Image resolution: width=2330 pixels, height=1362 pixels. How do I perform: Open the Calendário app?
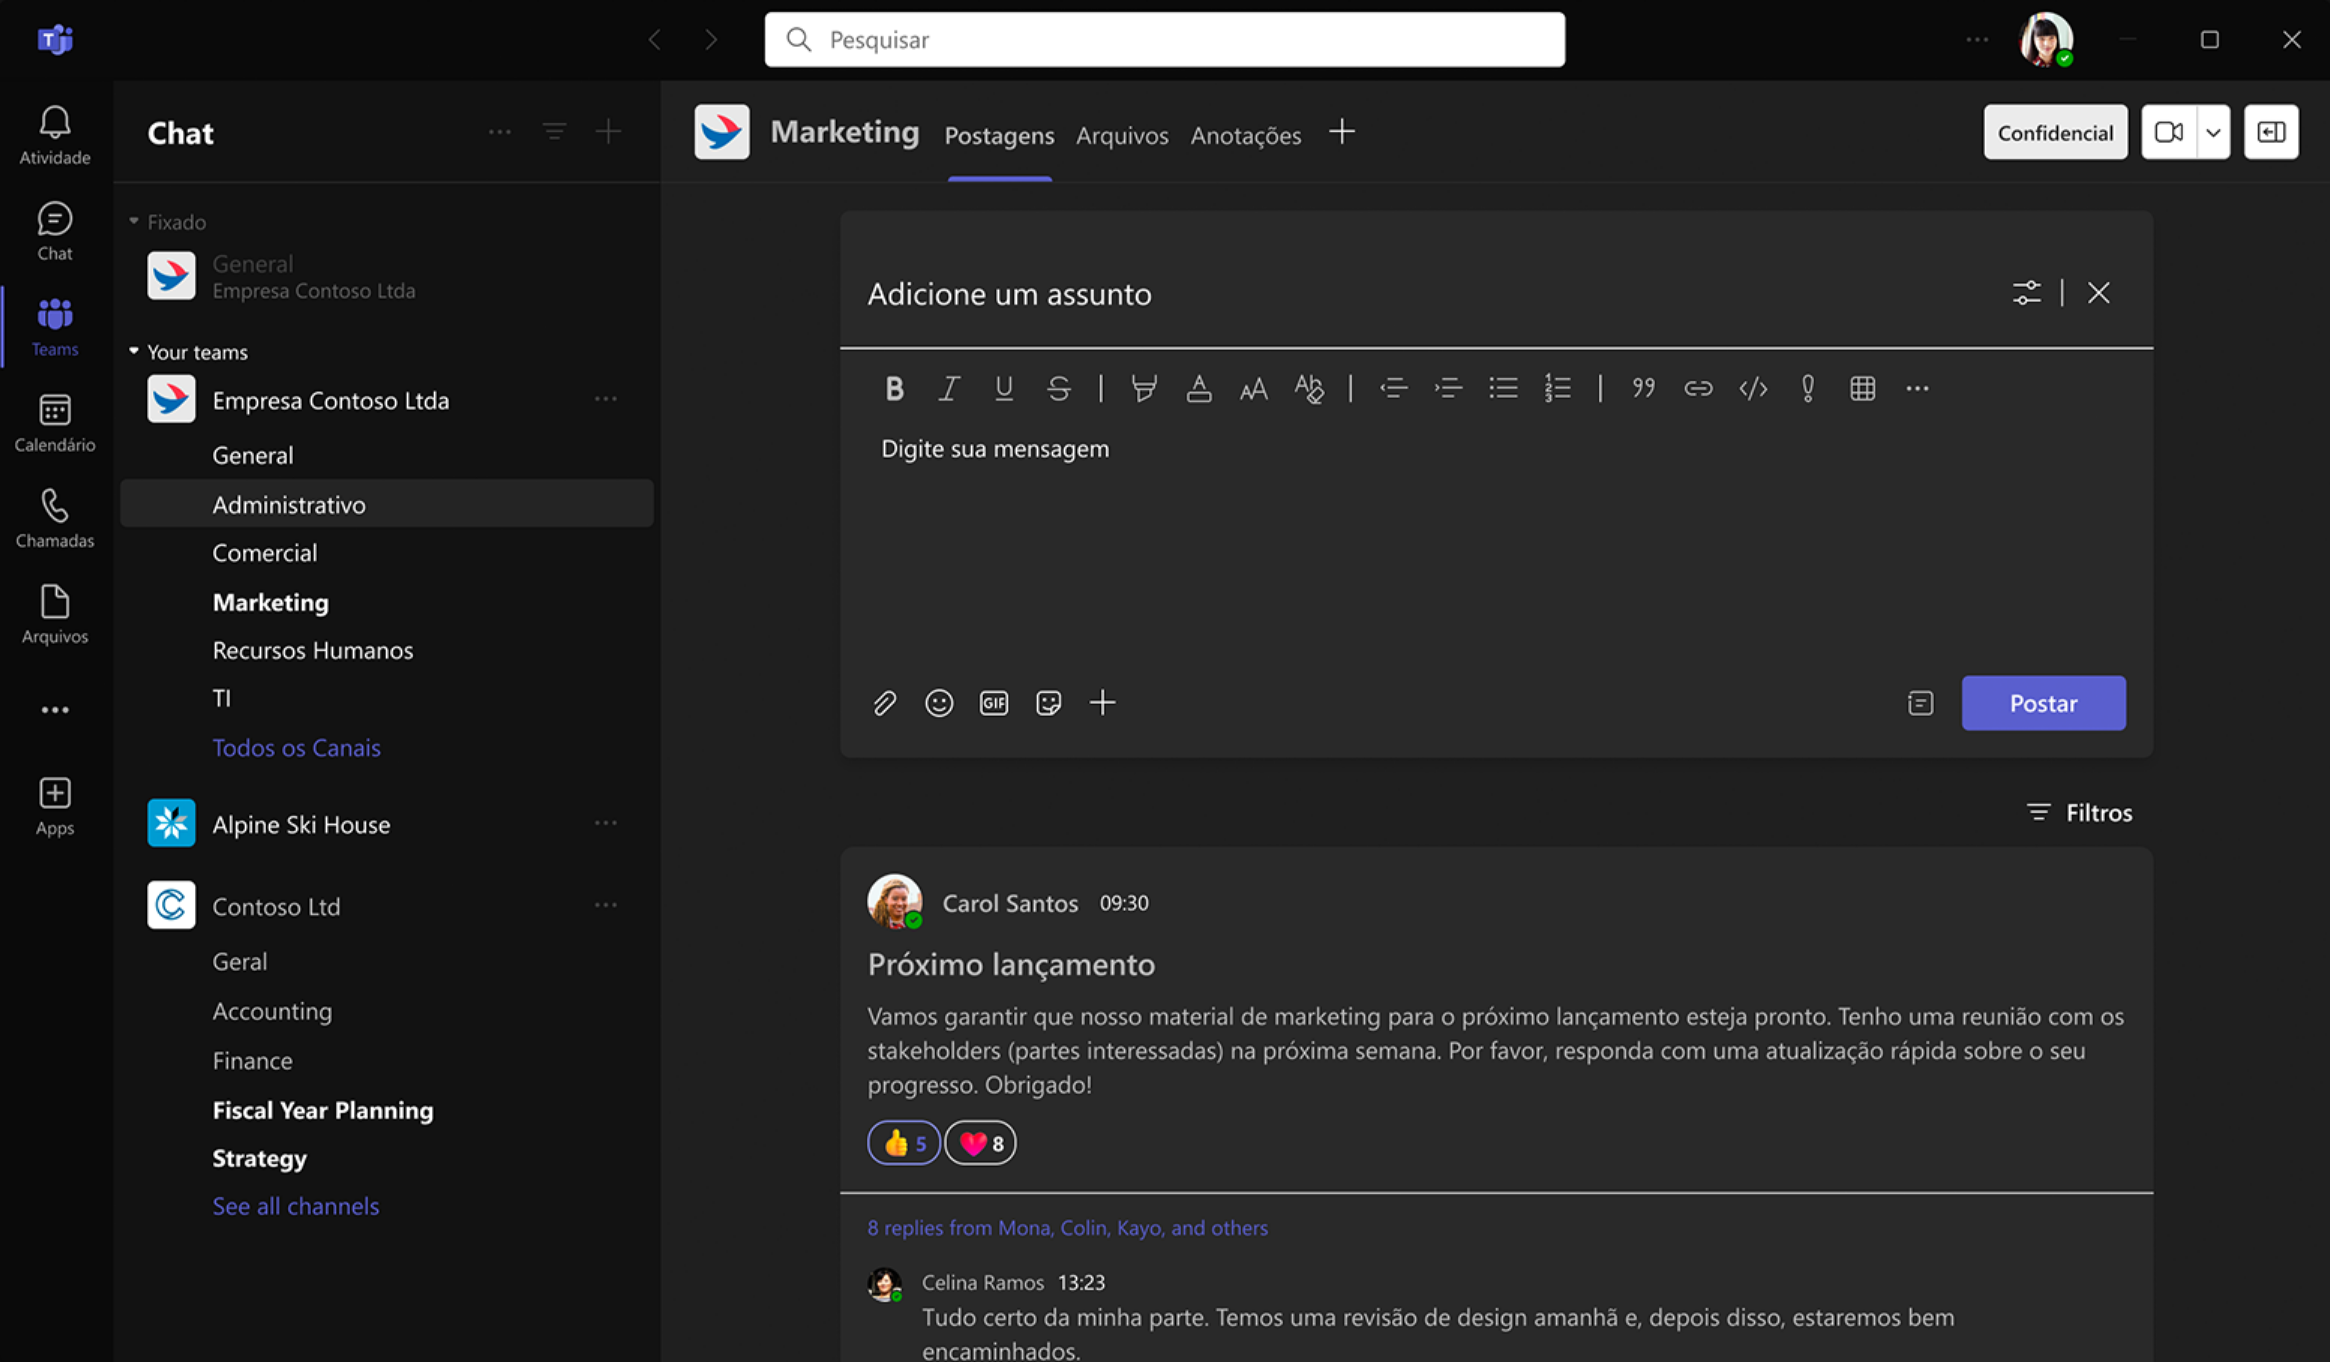[x=55, y=422]
